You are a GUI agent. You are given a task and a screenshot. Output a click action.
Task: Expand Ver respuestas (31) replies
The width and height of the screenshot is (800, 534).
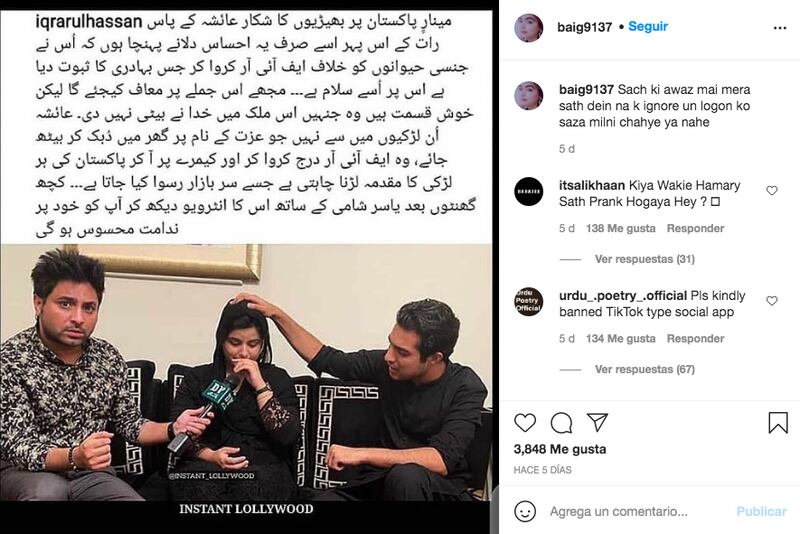(x=644, y=259)
